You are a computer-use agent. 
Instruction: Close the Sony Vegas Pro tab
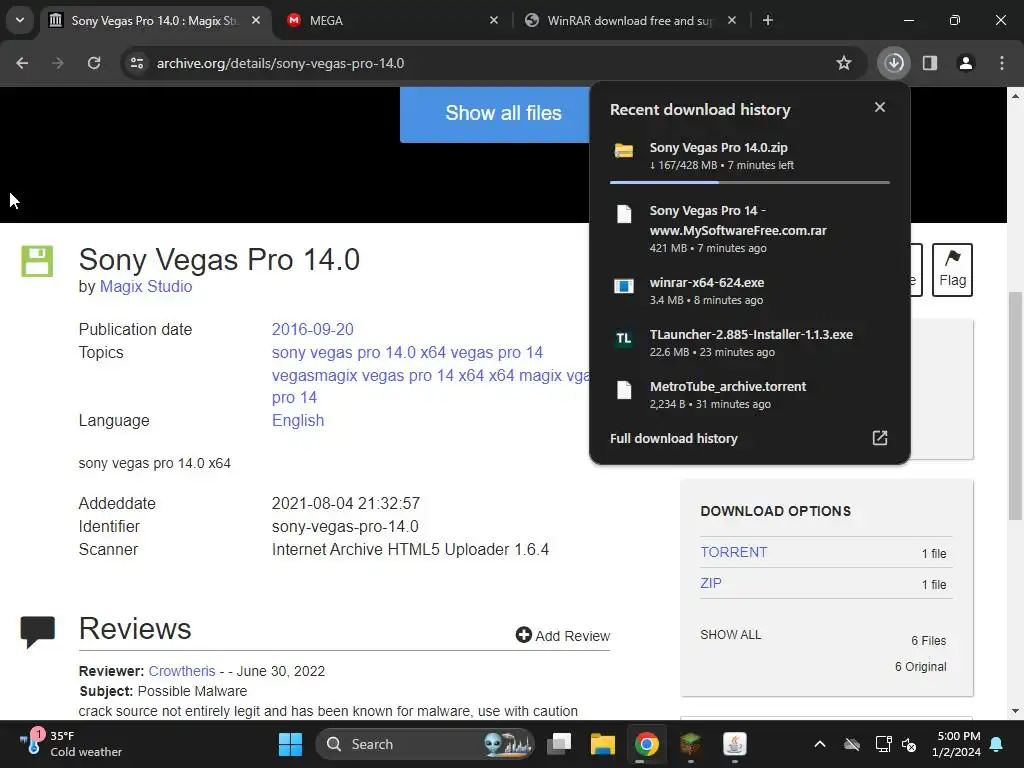coord(256,20)
